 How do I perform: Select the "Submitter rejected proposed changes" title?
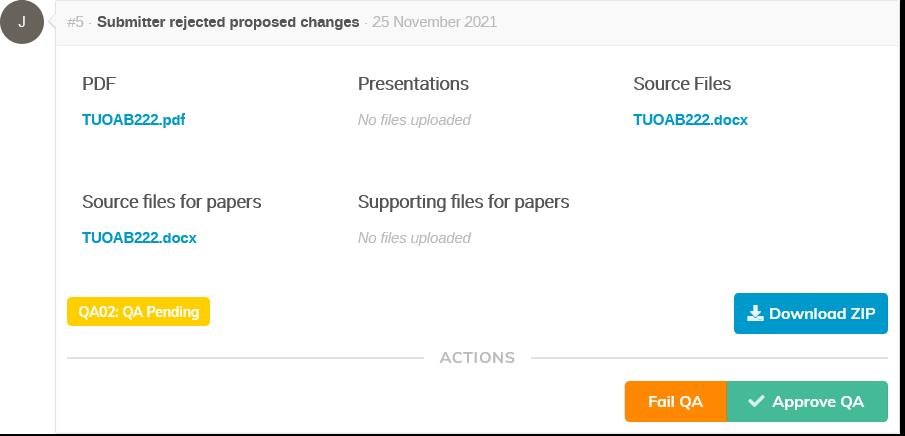tap(228, 22)
